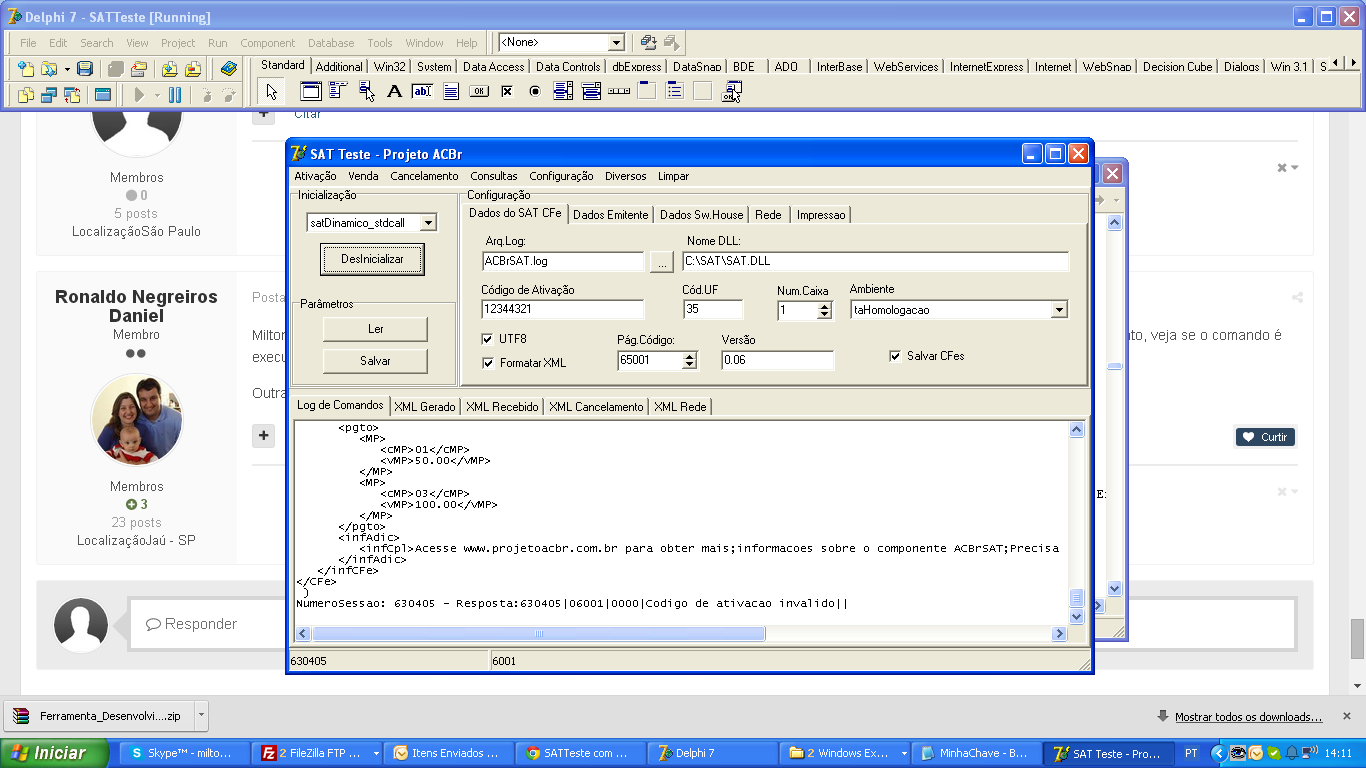Click log horizontal scrollbar thumb
1366x768 pixels.
(539, 634)
